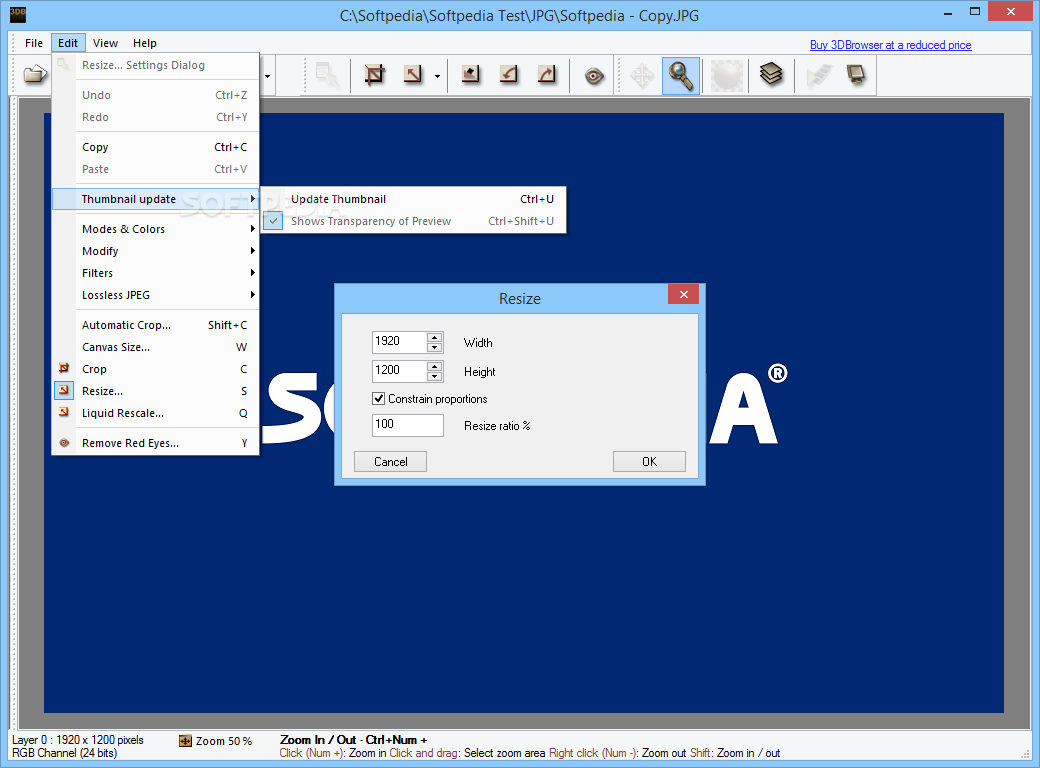Viewport: 1040px width, 768px height.
Task: Choose Copy from Edit menu
Action: tap(155, 147)
